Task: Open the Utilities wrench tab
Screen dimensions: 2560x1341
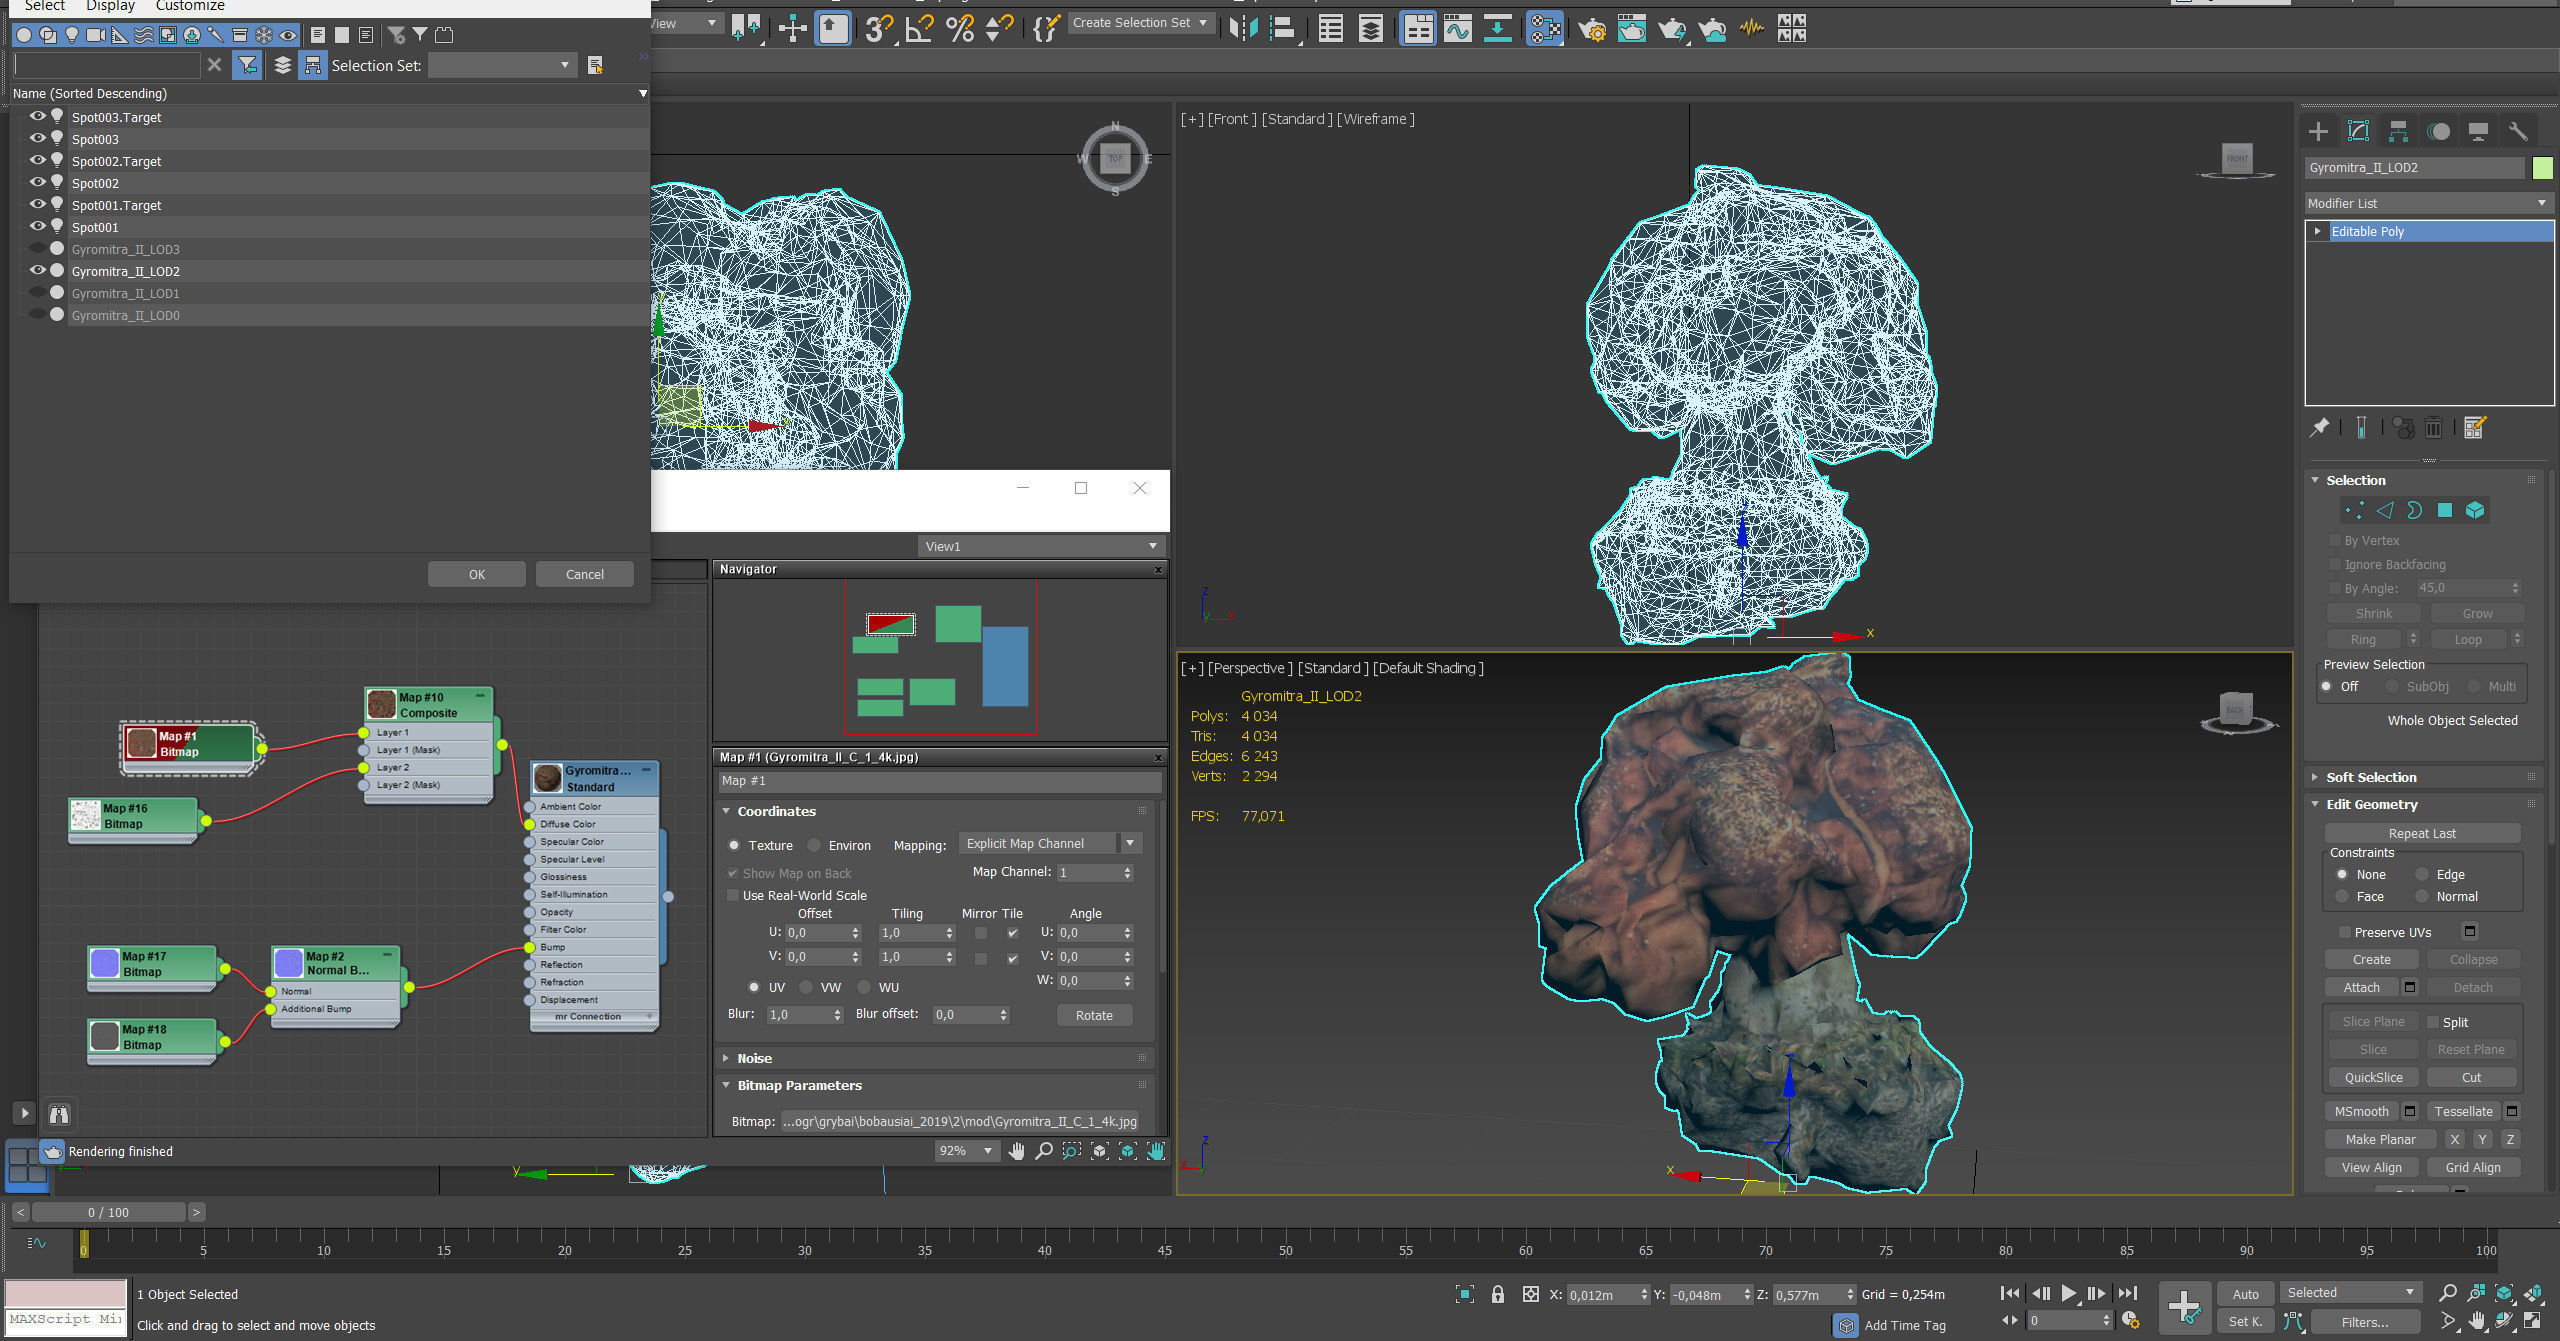Action: tap(2518, 131)
